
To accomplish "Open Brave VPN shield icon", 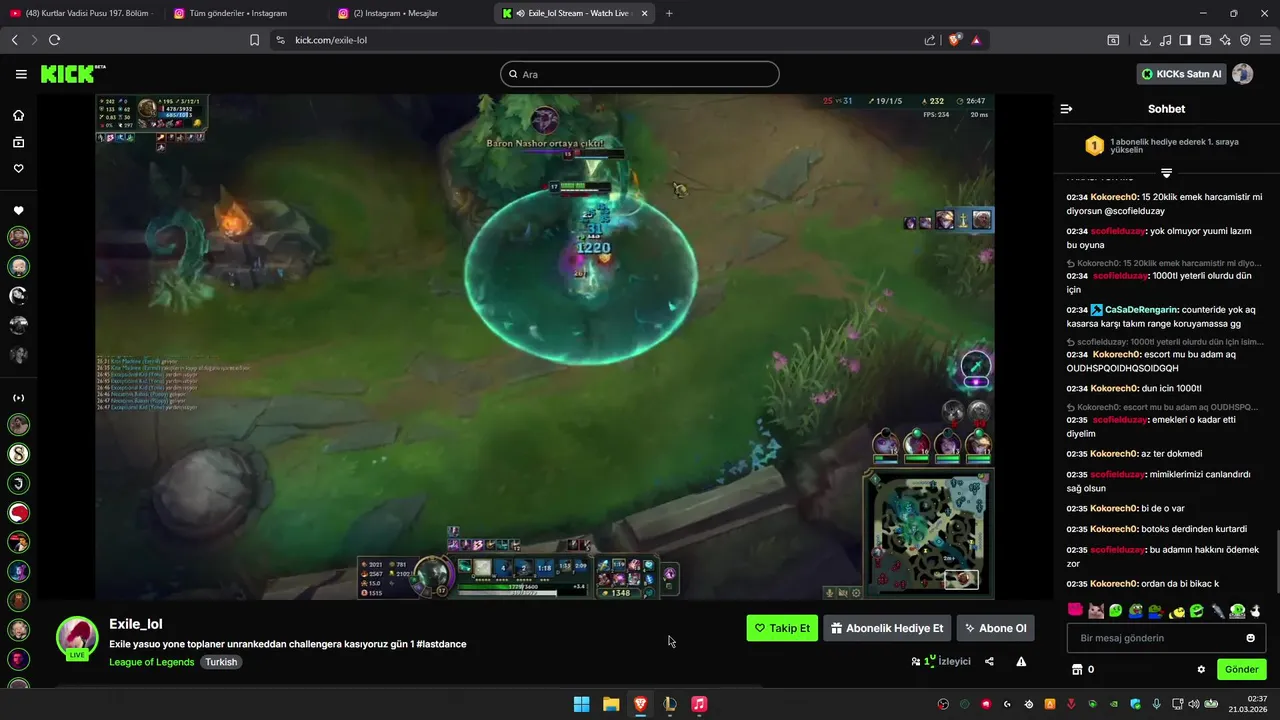I will (x=1245, y=40).
